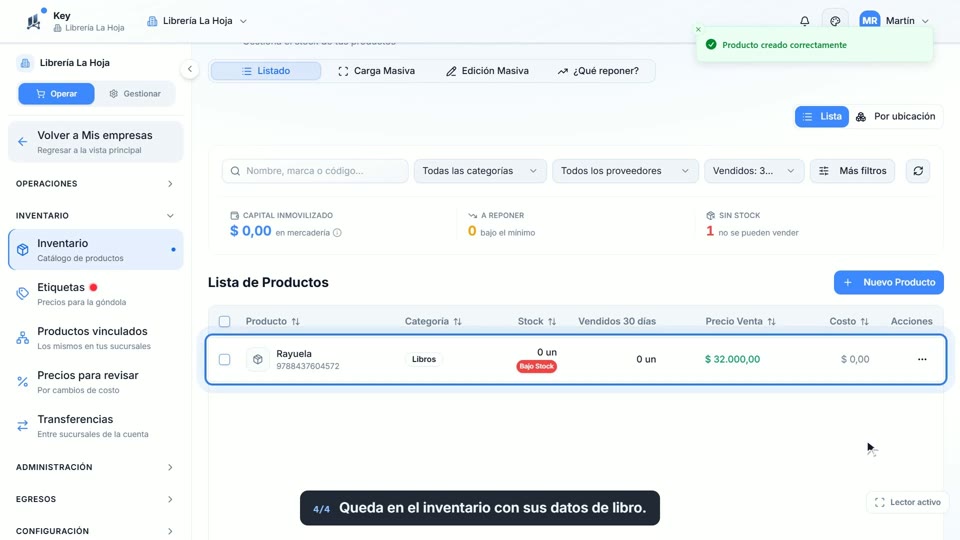The width and height of the screenshot is (960, 540).
Task: Sort by the Precio Venta column
Action: click(740, 321)
